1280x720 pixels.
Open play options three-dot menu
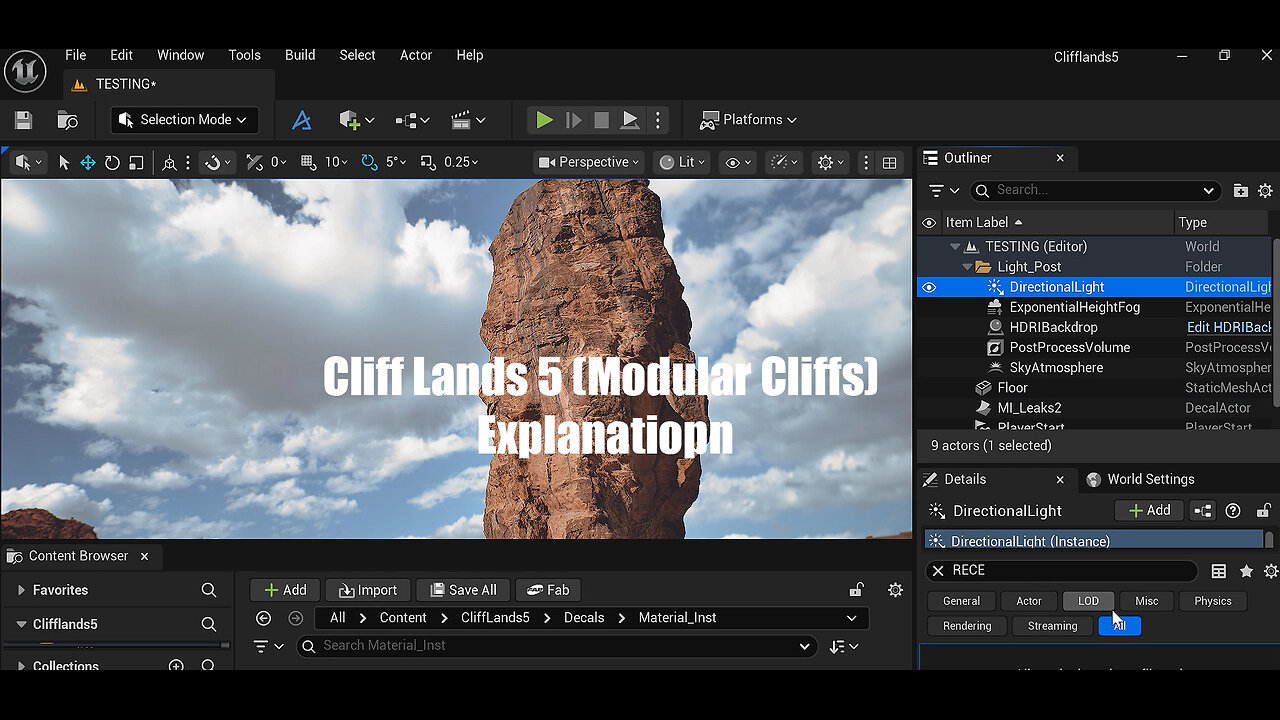[657, 120]
